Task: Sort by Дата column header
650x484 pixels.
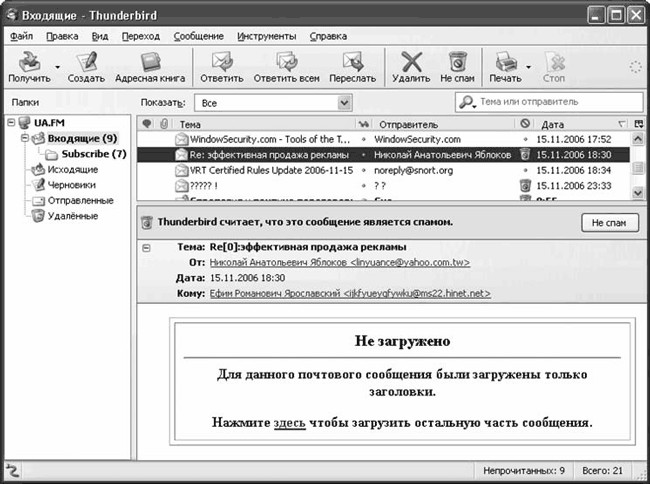Action: (x=580, y=124)
